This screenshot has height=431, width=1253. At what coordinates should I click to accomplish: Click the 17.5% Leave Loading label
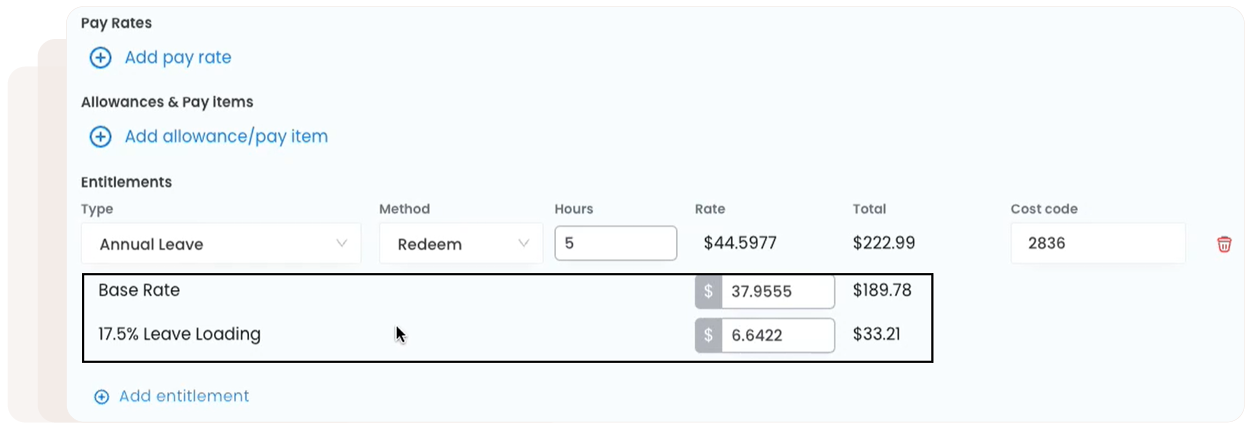(179, 334)
